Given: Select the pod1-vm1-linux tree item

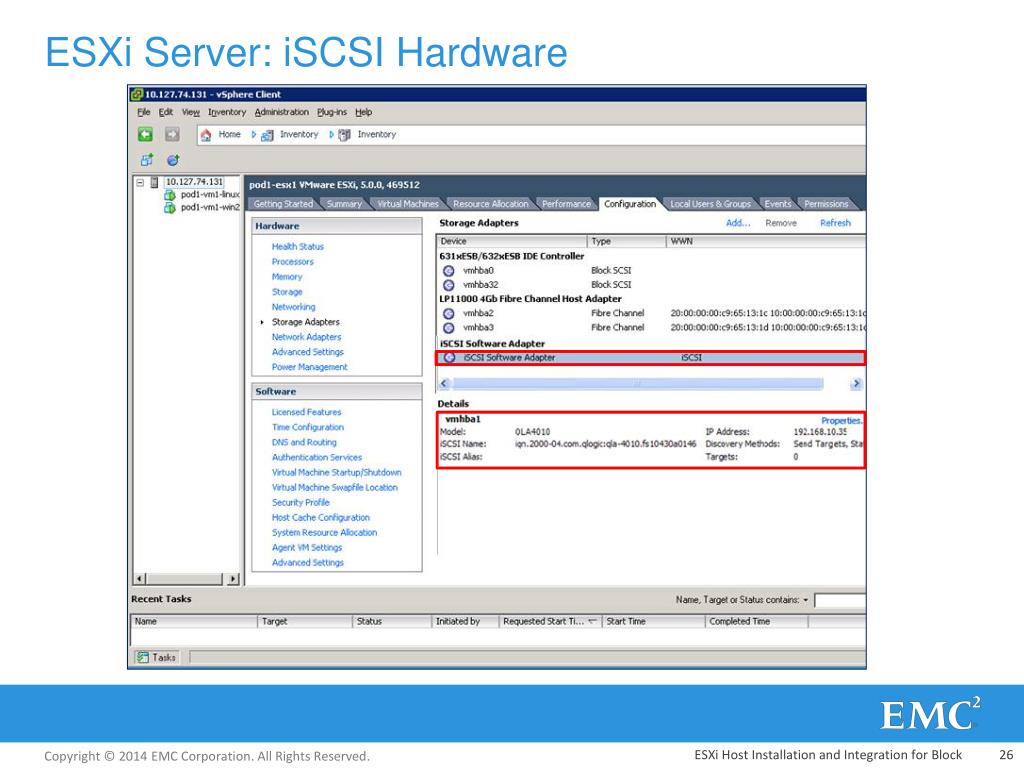Looking at the screenshot, I should click(x=210, y=195).
